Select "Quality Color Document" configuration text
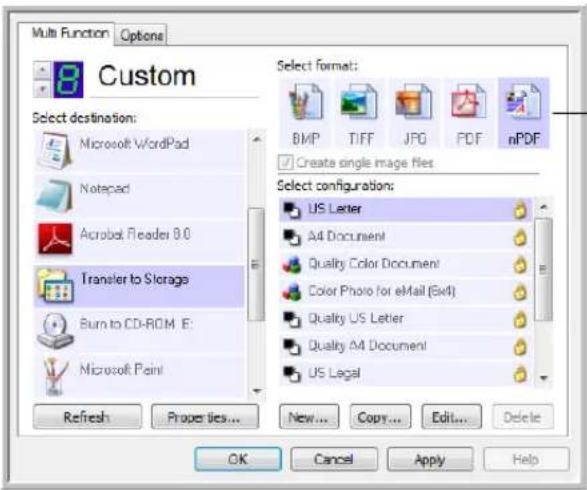The image size is (587, 490). (x=374, y=264)
